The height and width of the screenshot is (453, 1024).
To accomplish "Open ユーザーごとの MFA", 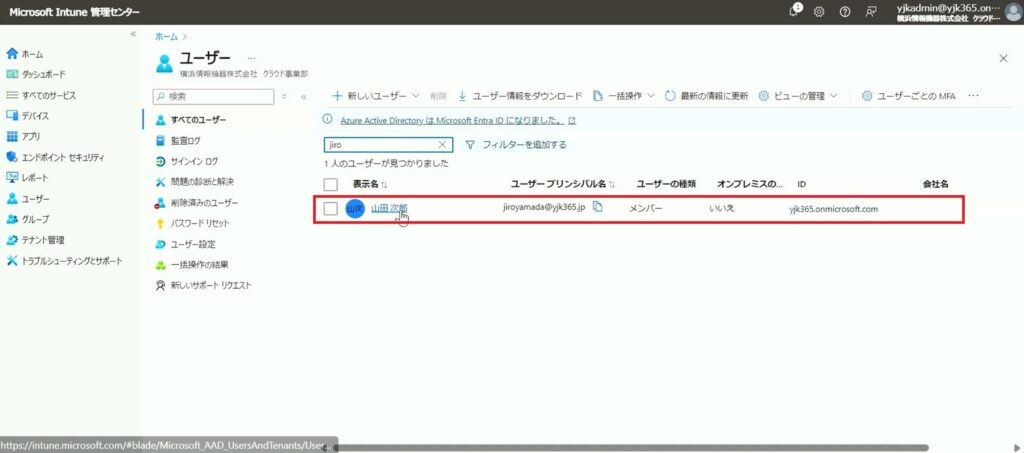I will click(x=908, y=96).
